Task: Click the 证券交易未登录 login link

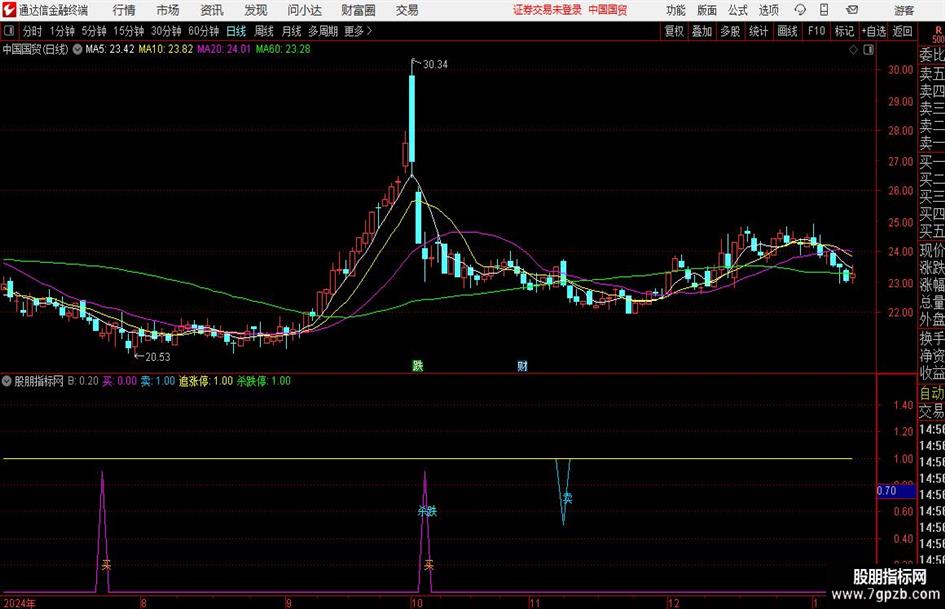Action: point(547,10)
